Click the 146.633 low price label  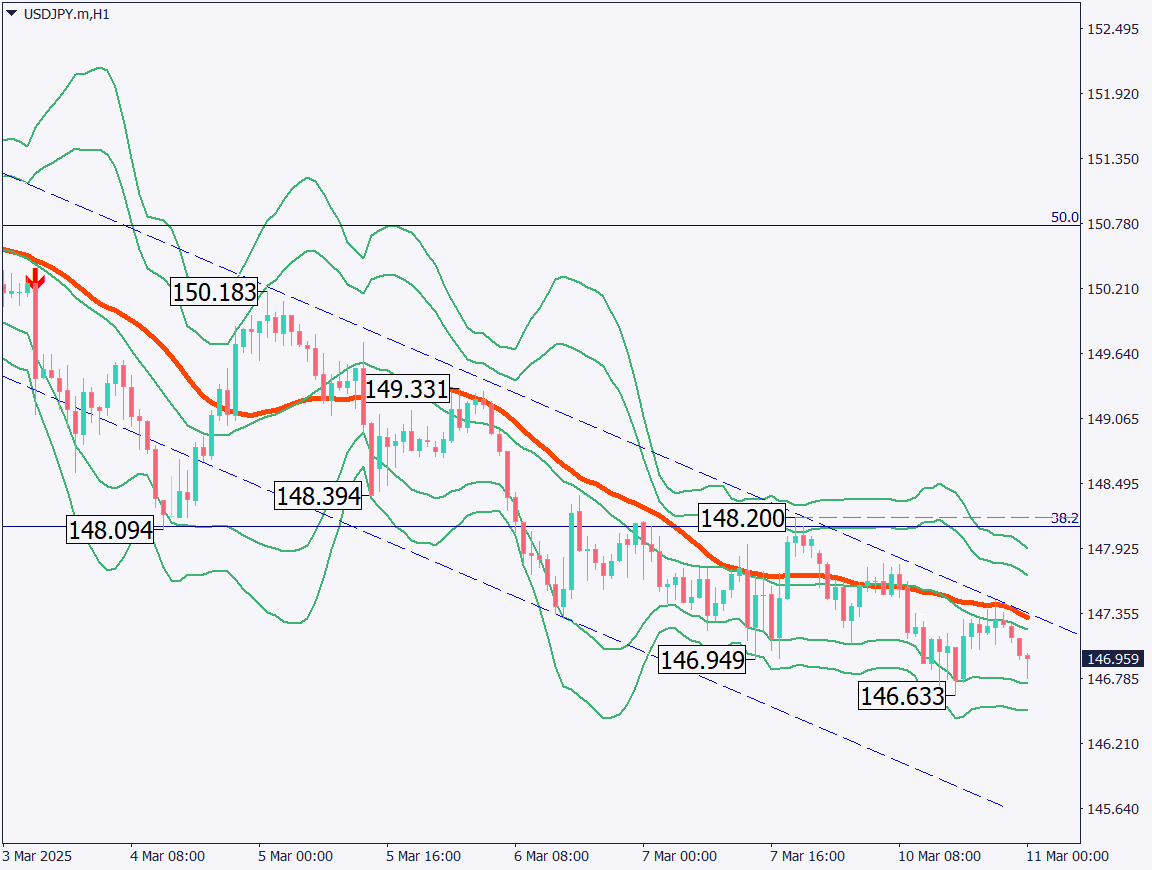(902, 696)
